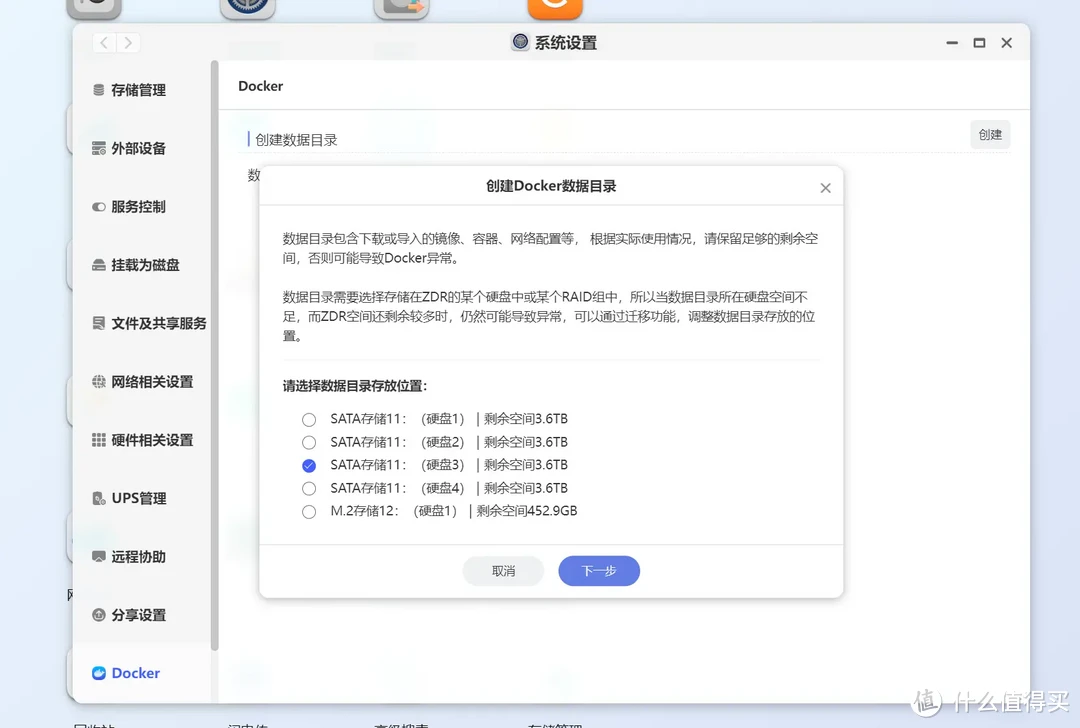Viewport: 1080px width, 728px height.
Task: Open 存储管理 in the sidebar
Action: [x=138, y=90]
